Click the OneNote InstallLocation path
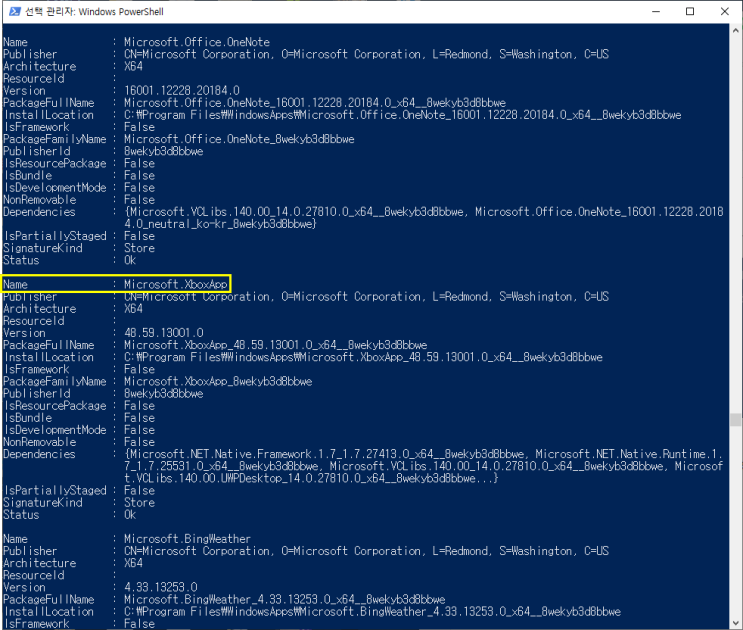The height and width of the screenshot is (630, 743). (403, 115)
